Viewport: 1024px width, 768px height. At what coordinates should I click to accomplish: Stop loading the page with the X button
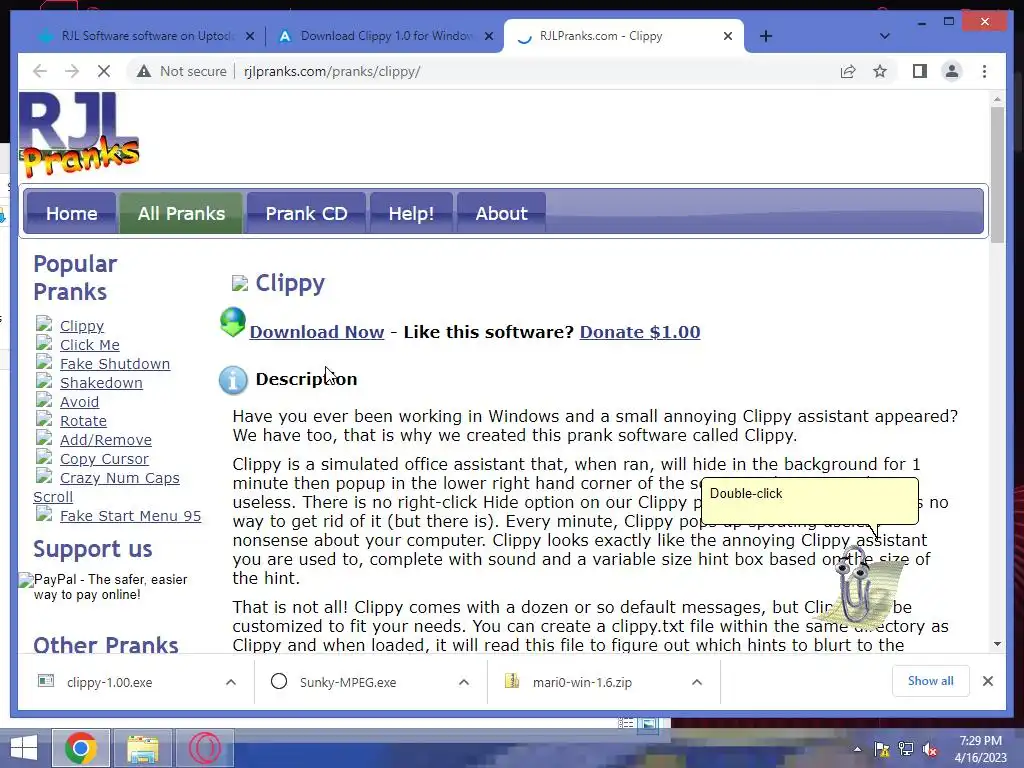coord(104,71)
